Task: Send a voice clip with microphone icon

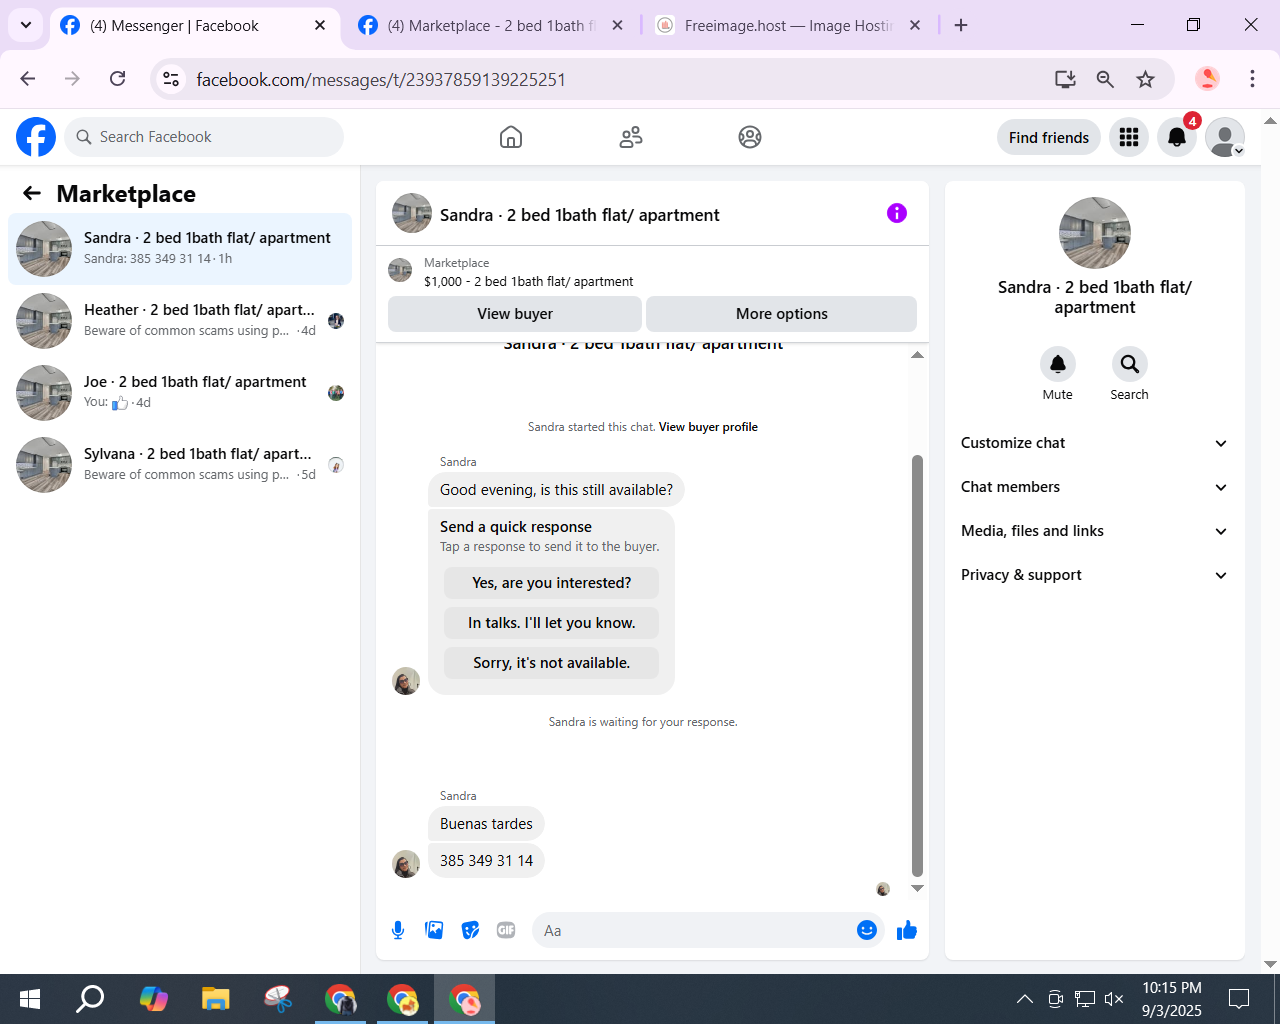Action: [398, 931]
